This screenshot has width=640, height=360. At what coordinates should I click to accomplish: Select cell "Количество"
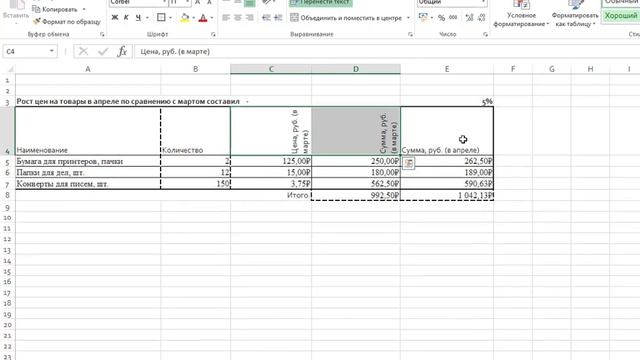pos(196,131)
